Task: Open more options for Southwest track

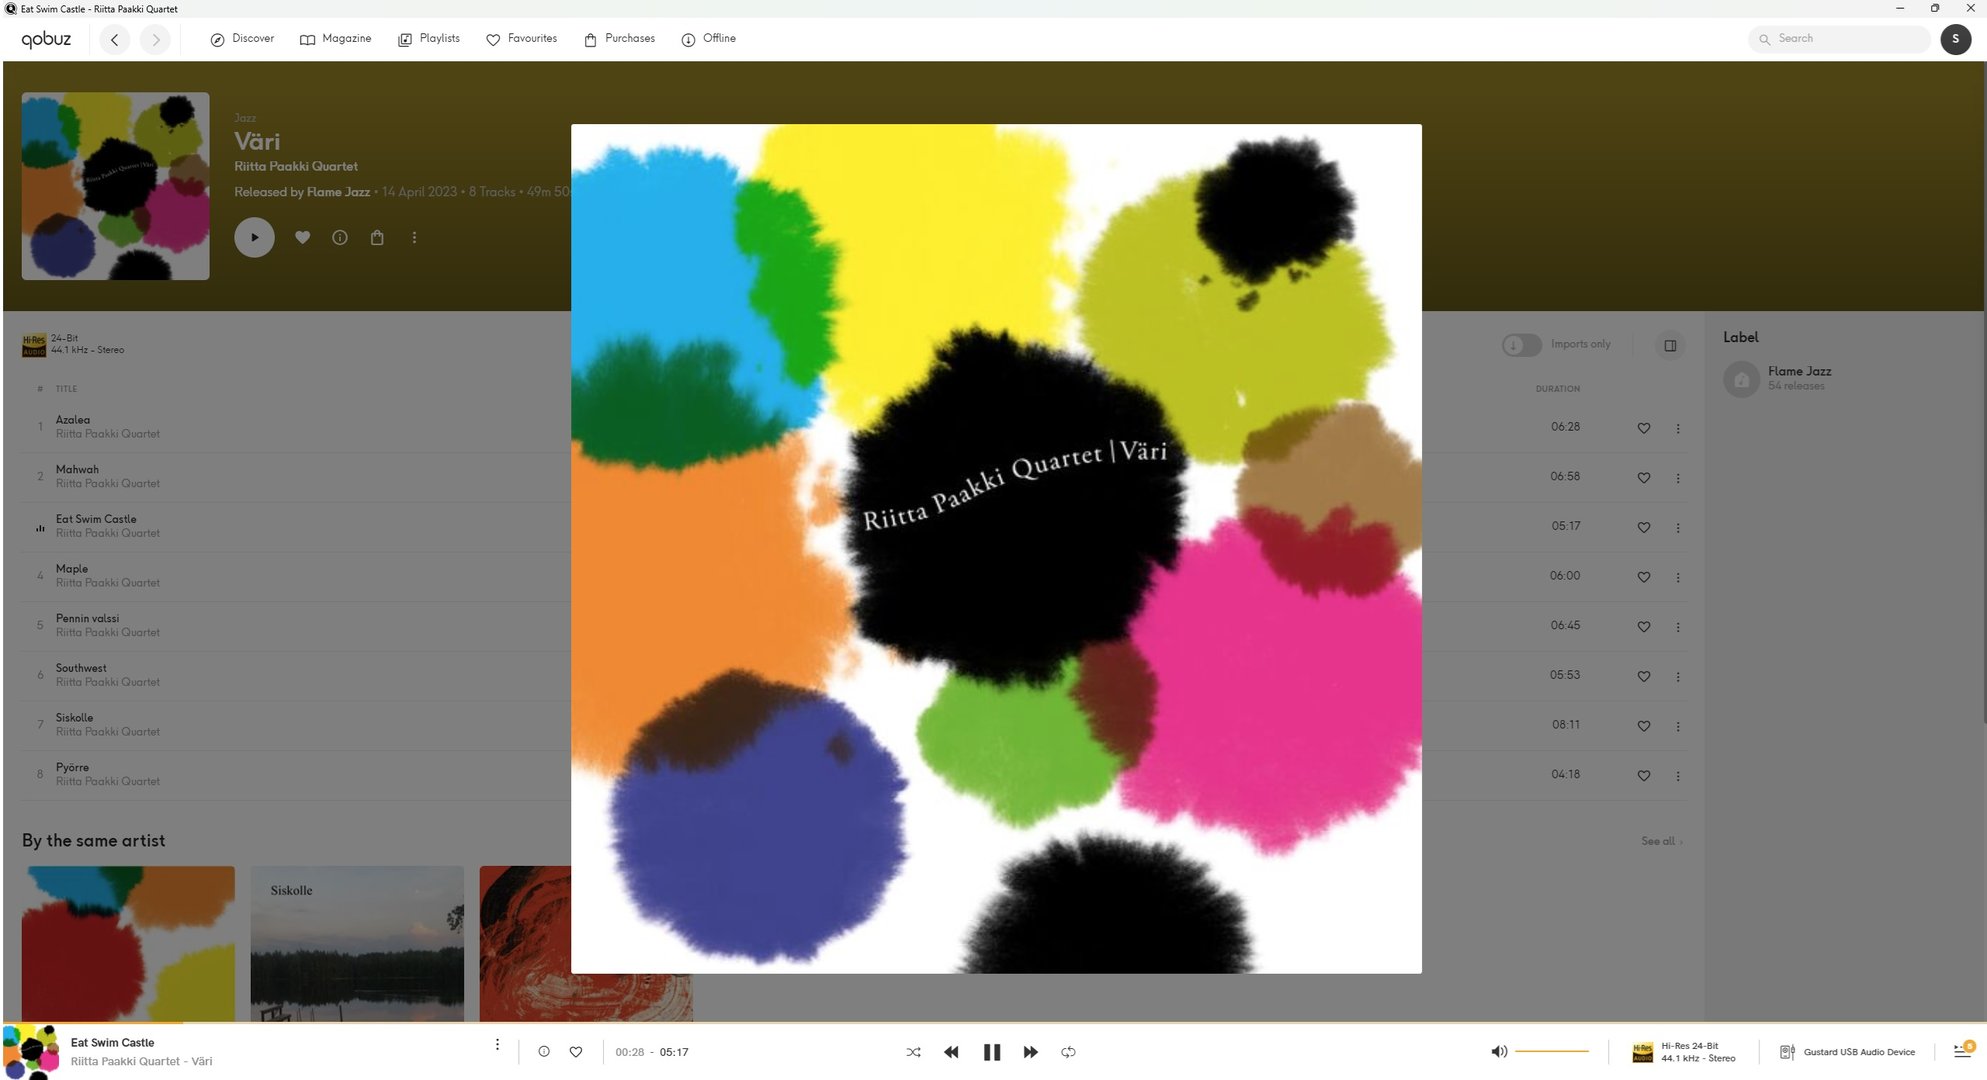Action: 1678,676
